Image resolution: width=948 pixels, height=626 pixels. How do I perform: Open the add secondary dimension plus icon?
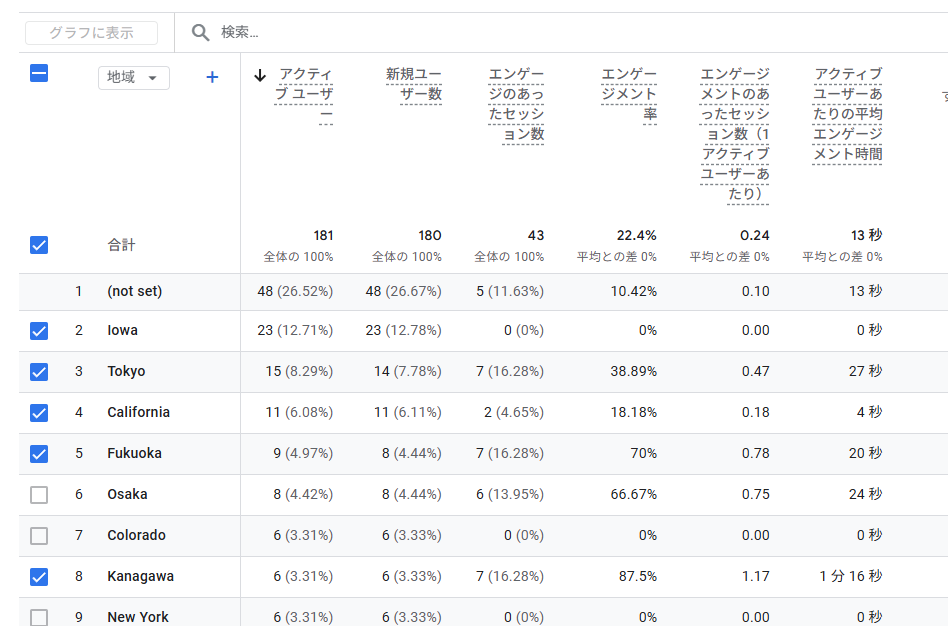tap(211, 77)
